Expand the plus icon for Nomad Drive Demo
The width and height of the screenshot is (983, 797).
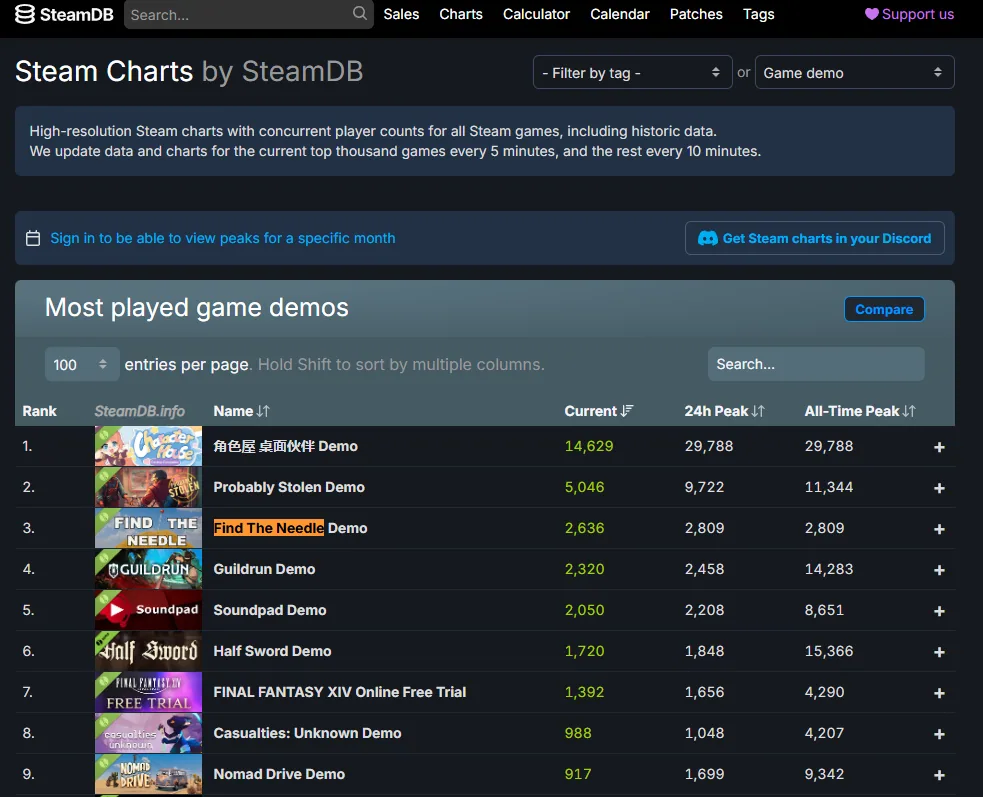pos(939,775)
